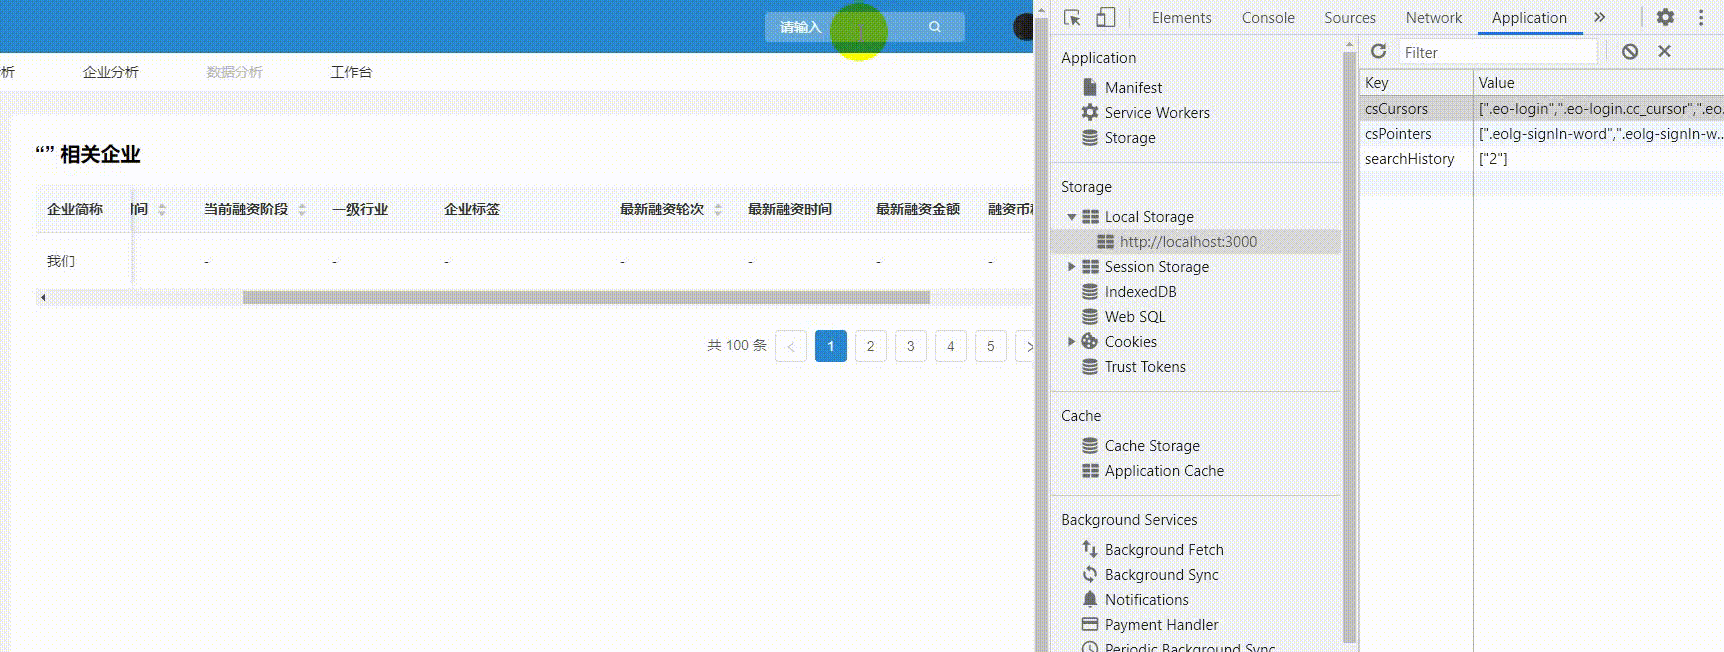Sort by 当前融资阶段 column arrows

point(302,209)
